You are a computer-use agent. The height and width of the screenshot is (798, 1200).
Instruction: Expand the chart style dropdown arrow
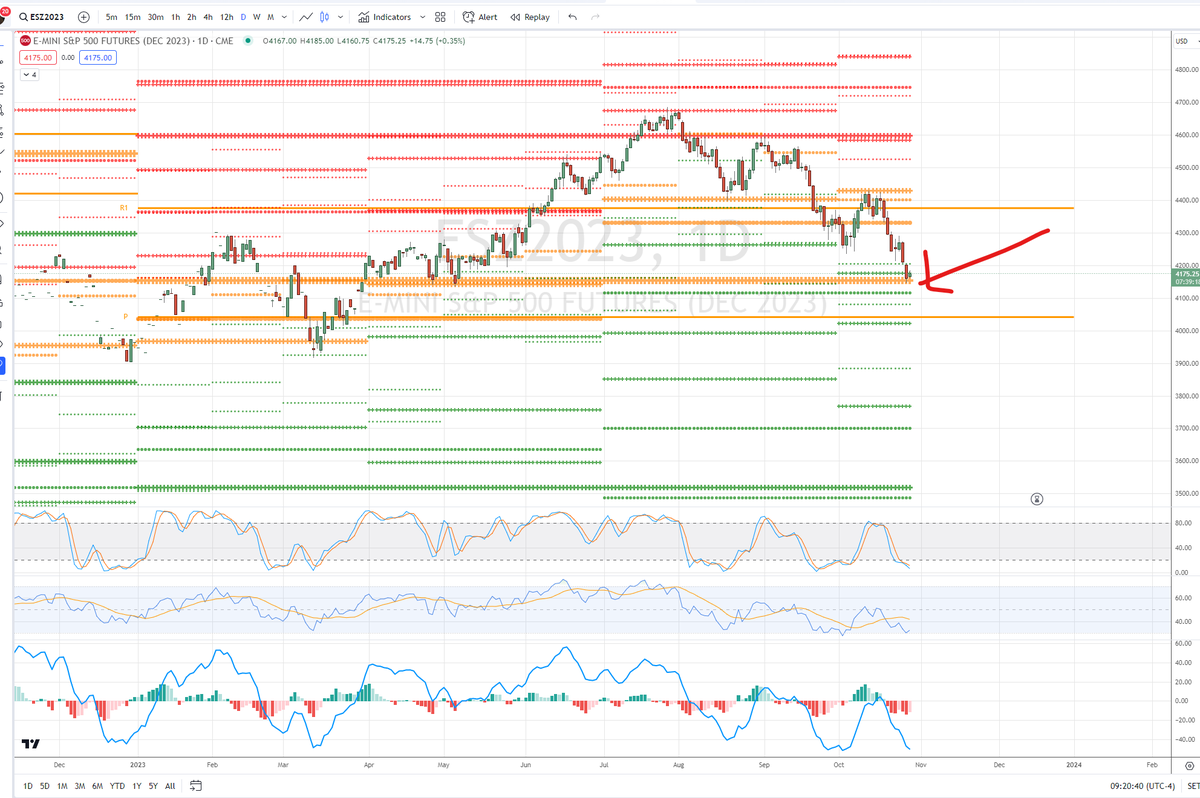point(341,17)
